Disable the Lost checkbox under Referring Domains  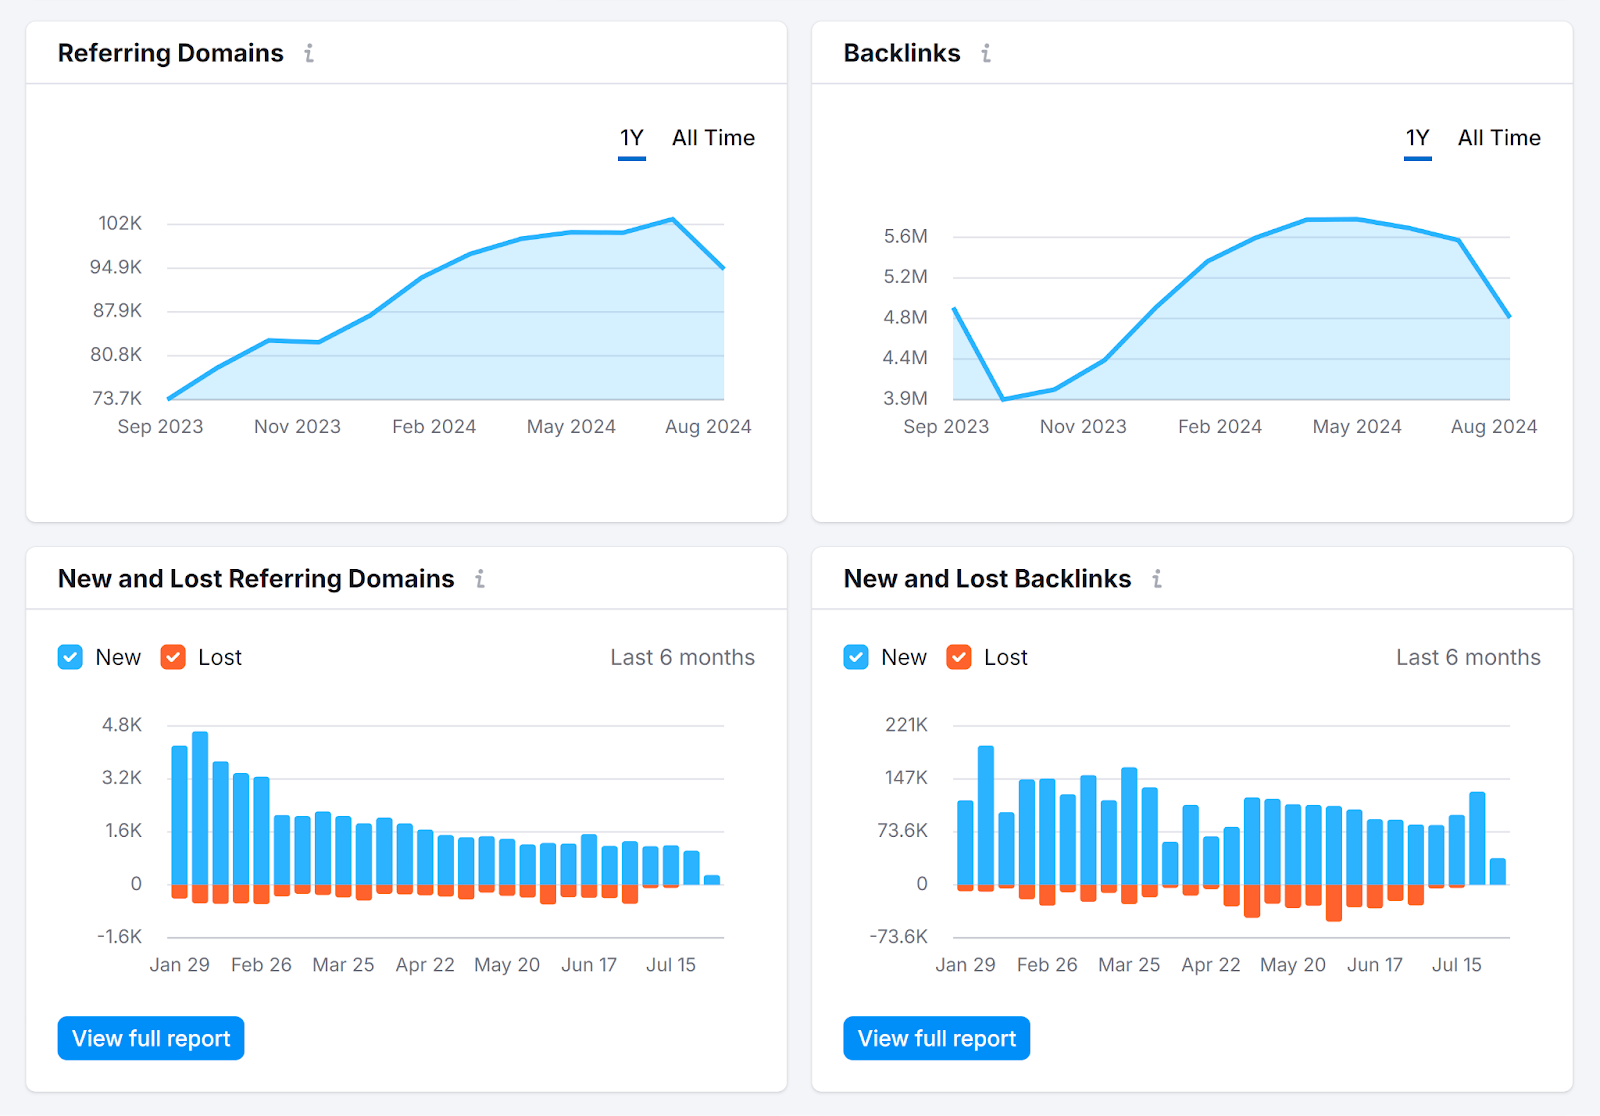tap(172, 657)
